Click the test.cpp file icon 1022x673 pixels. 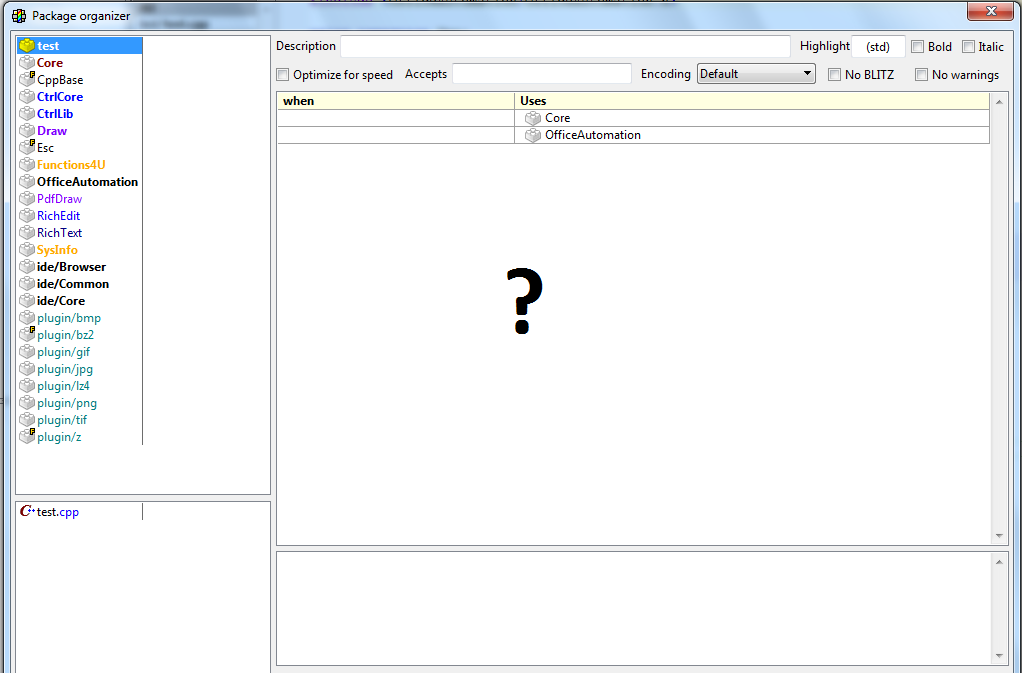(x=27, y=512)
